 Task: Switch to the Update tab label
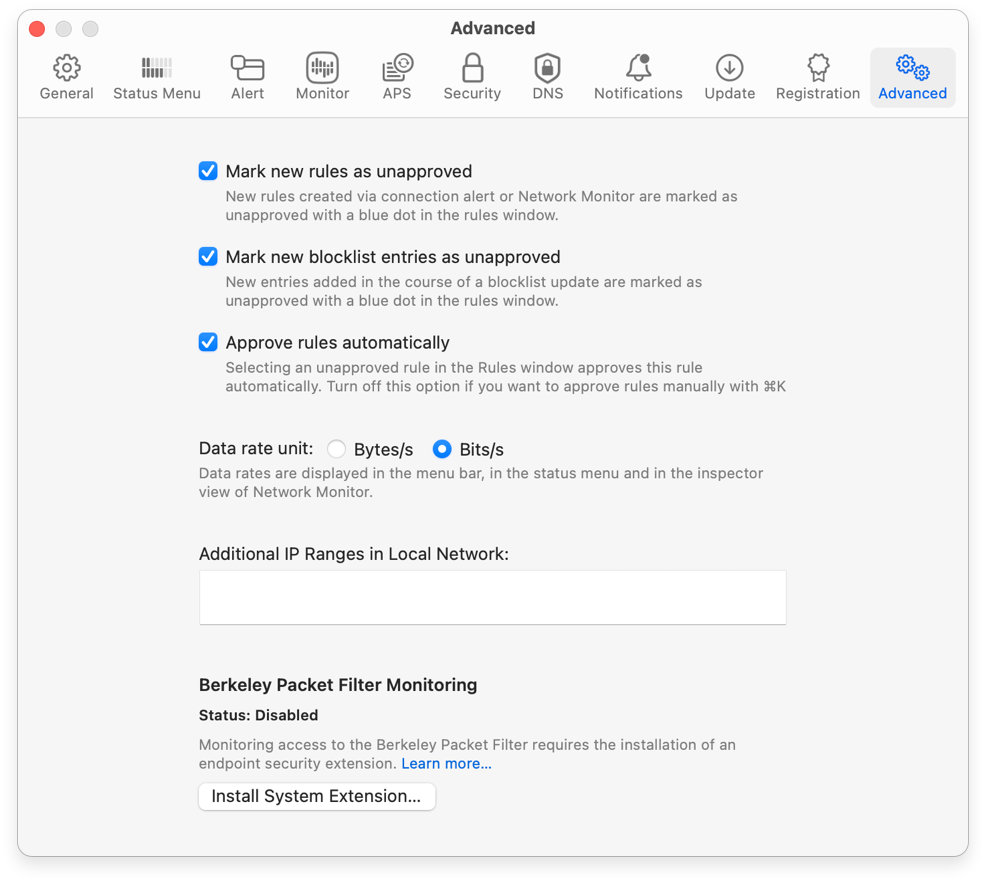(729, 93)
